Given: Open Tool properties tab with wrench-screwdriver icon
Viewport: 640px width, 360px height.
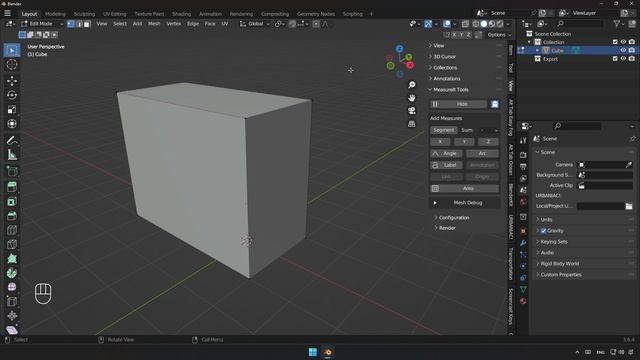Looking at the screenshot, I should click(523, 141).
